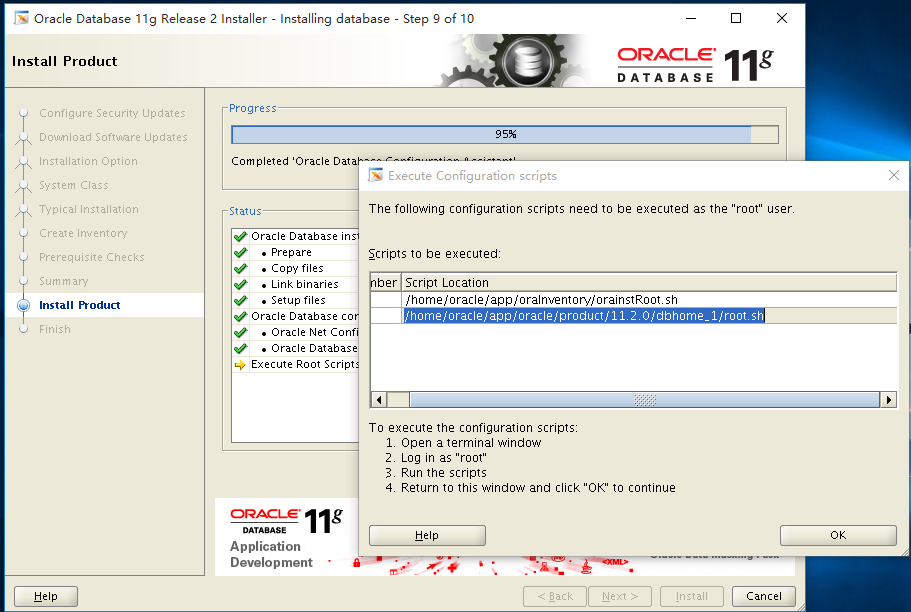Close the Execute Configuration scripts dialog
Viewport: 911px width, 612px height.
pos(894,175)
